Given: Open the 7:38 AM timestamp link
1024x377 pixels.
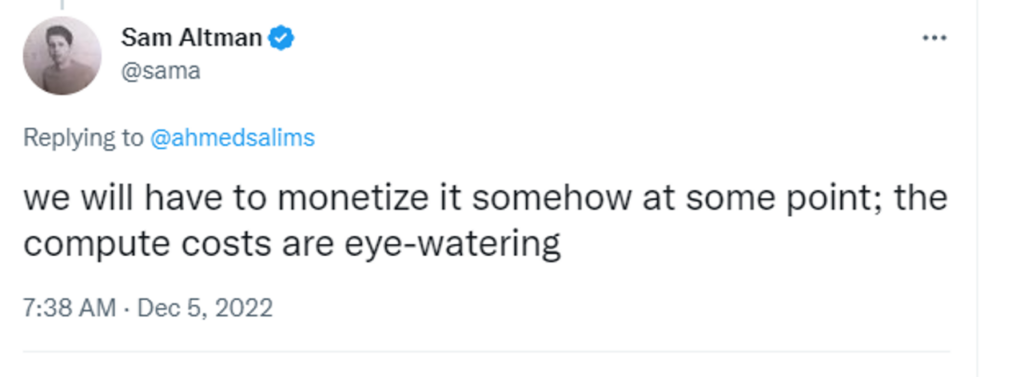Looking at the screenshot, I should [x=69, y=307].
